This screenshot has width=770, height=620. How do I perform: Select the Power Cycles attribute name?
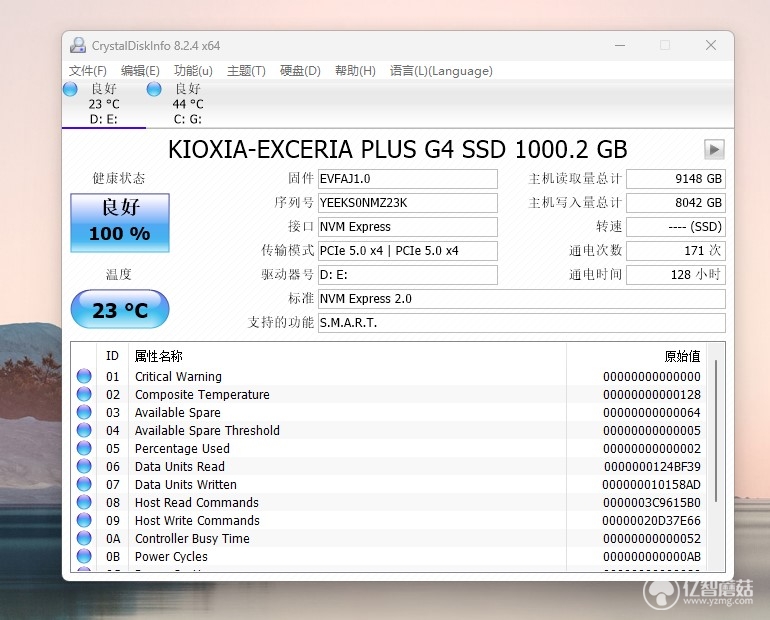(x=171, y=557)
